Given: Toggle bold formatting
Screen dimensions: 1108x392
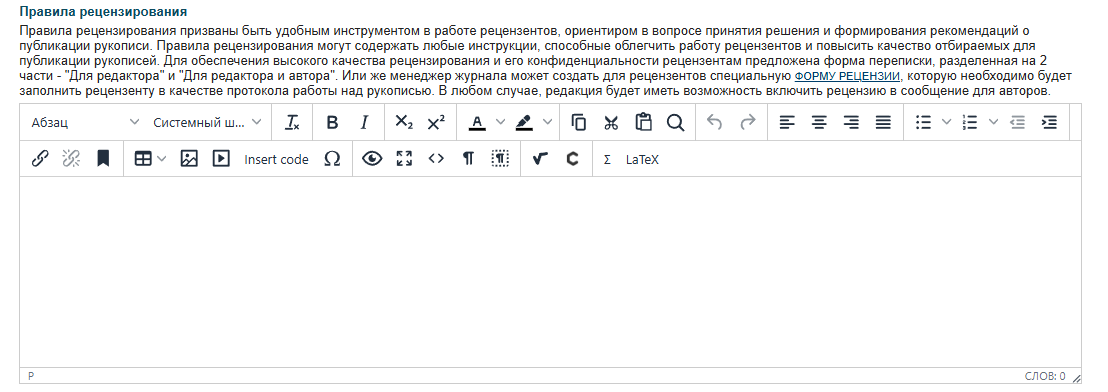Looking at the screenshot, I should point(332,123).
